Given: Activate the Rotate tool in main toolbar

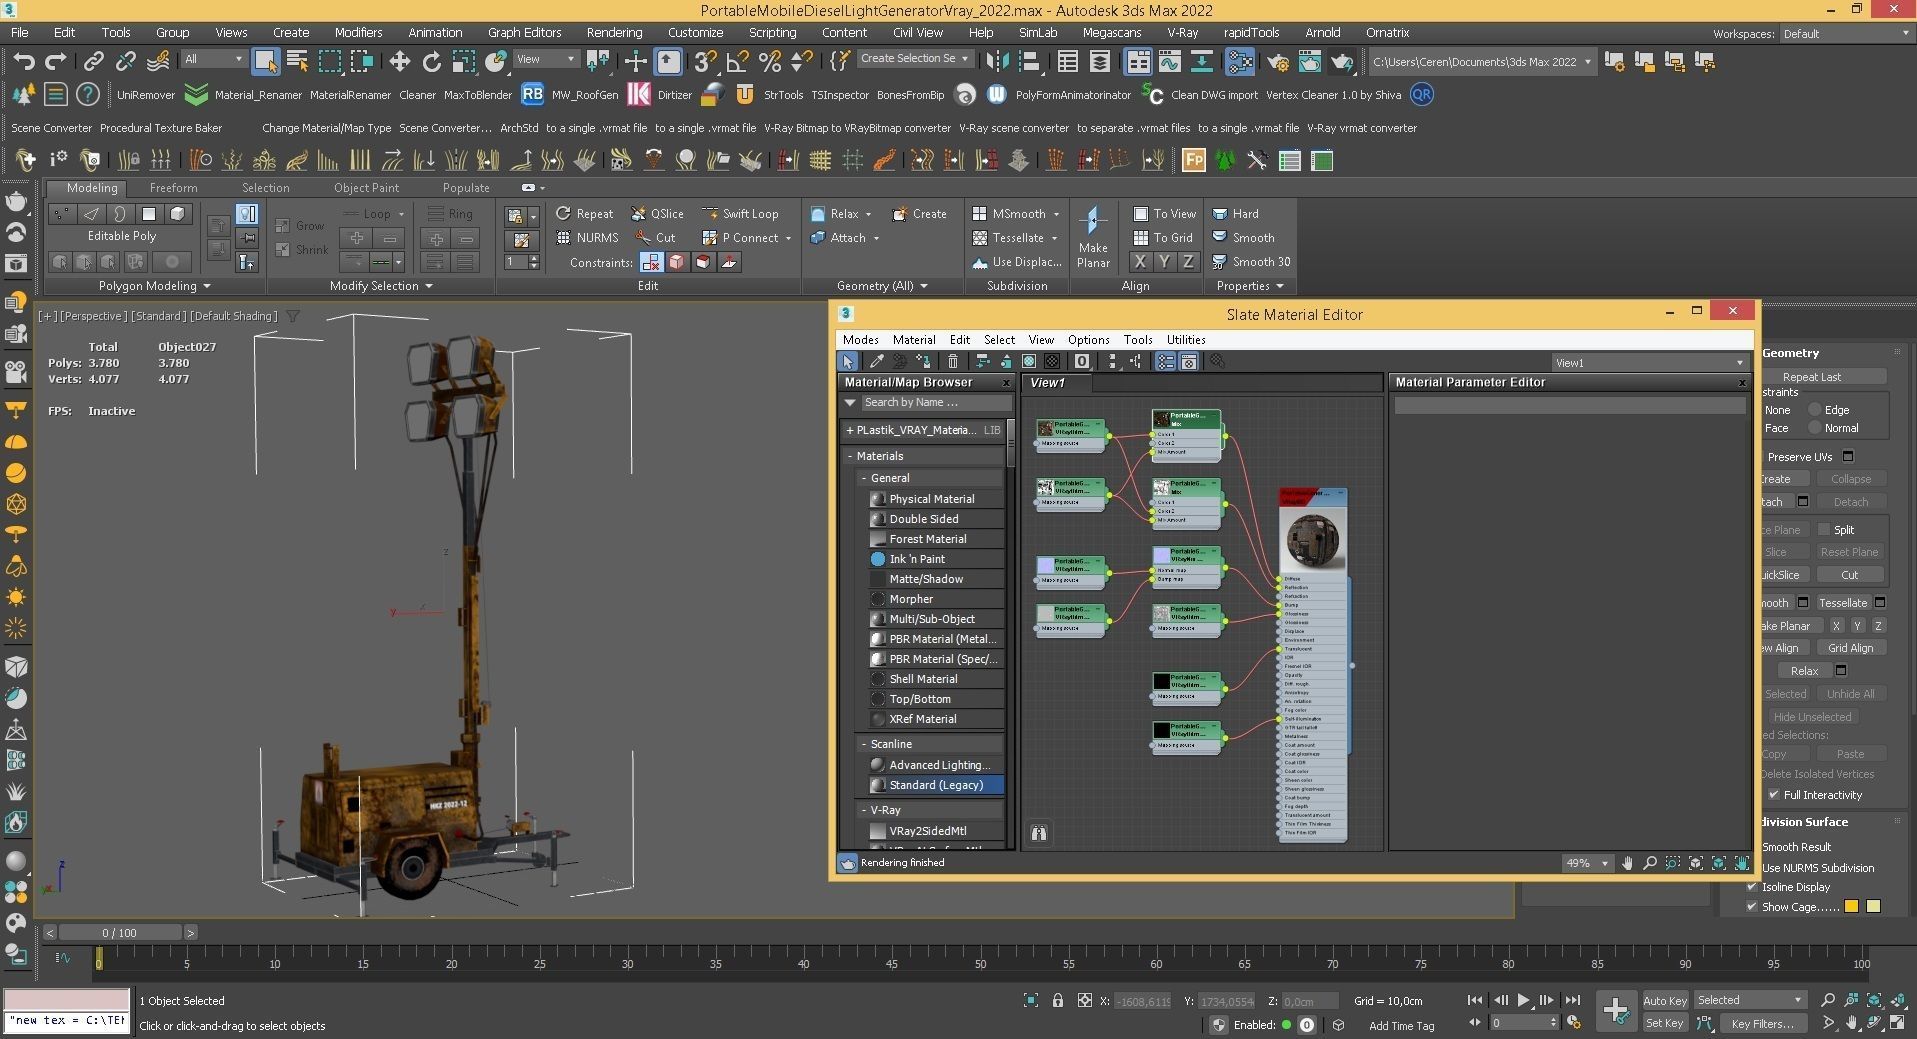Looking at the screenshot, I should point(431,61).
